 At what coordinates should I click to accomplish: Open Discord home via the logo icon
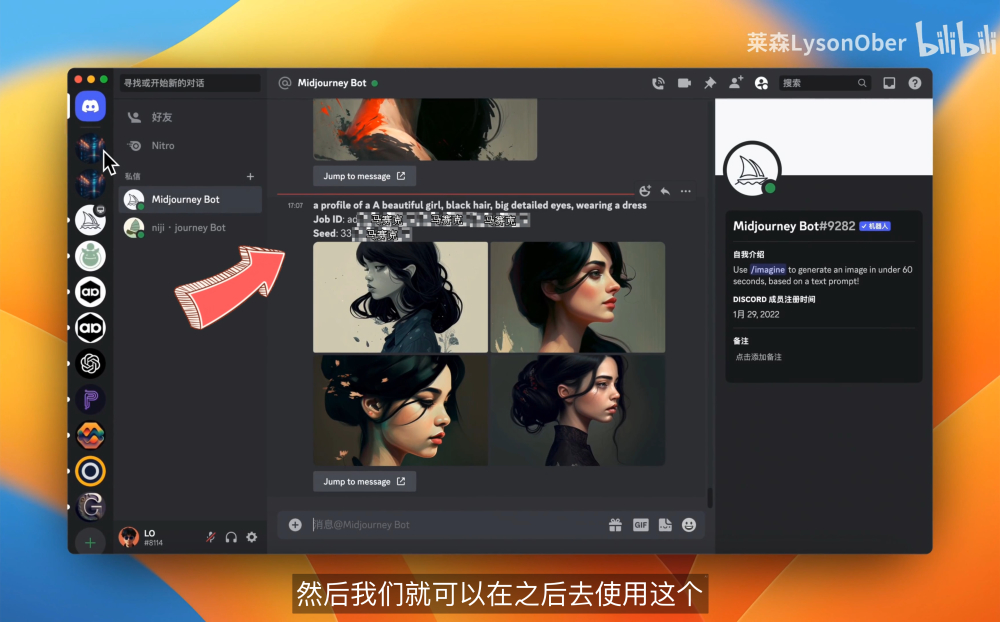pyautogui.click(x=91, y=106)
